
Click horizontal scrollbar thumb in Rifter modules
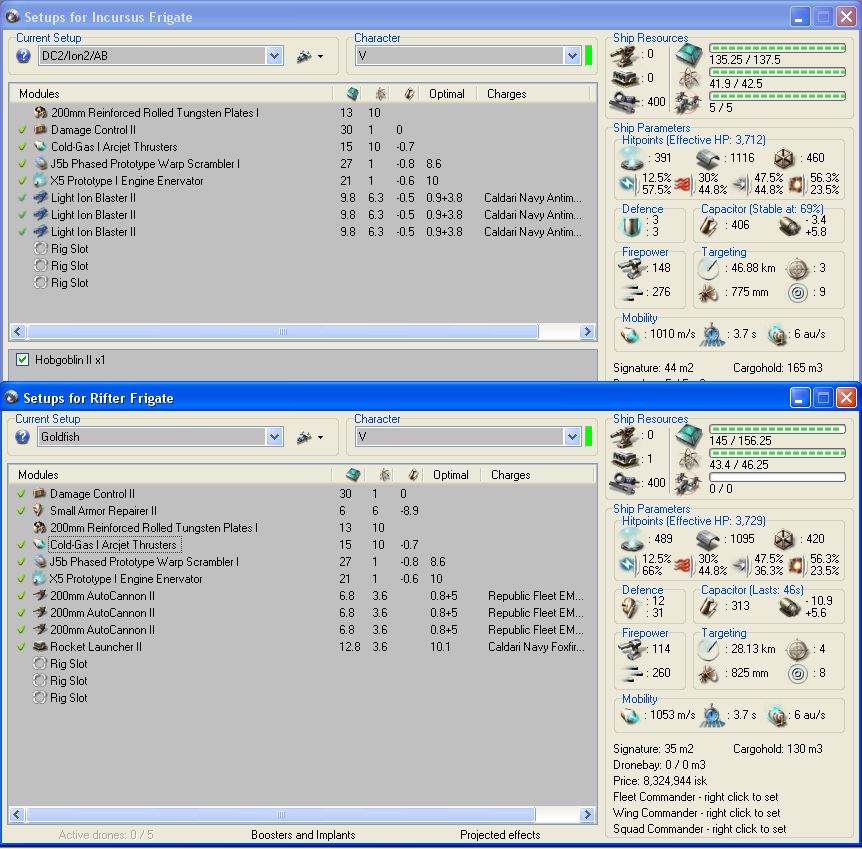280,814
